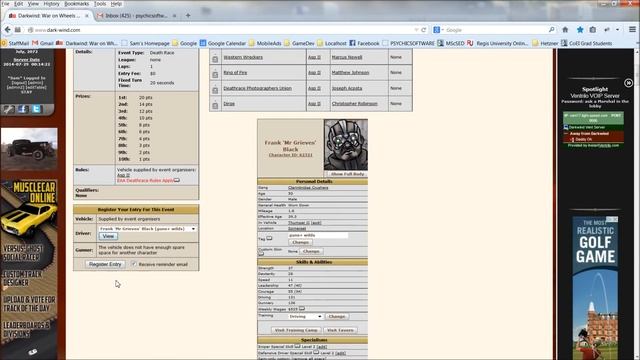The width and height of the screenshot is (640, 360).
Task: Open the Edit menu
Action: (x=19, y=4)
